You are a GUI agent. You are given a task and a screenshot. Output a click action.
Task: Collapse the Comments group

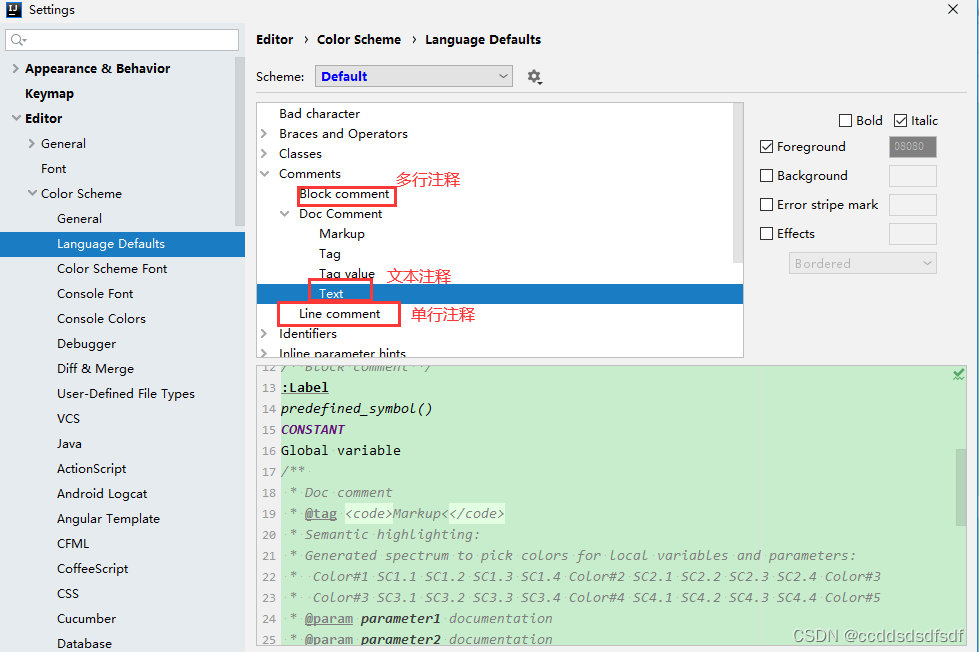pos(265,174)
